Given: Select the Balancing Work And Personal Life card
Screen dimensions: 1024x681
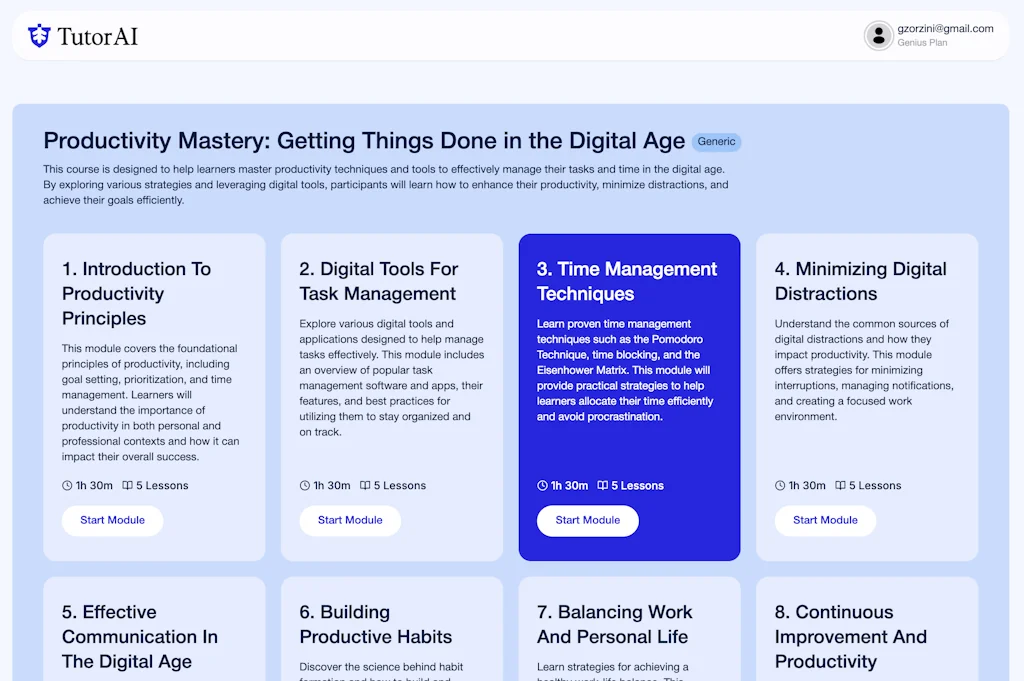Looking at the screenshot, I should [x=630, y=628].
